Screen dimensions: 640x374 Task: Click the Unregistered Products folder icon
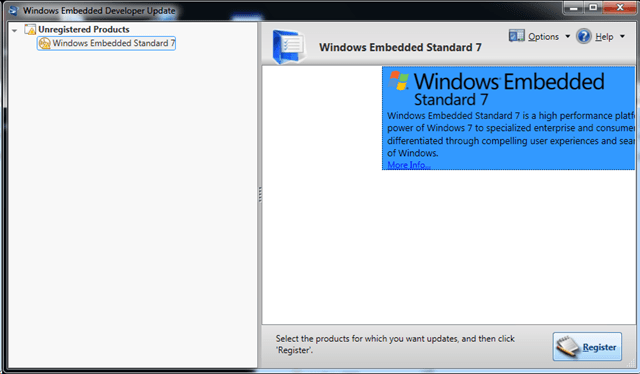(30, 29)
